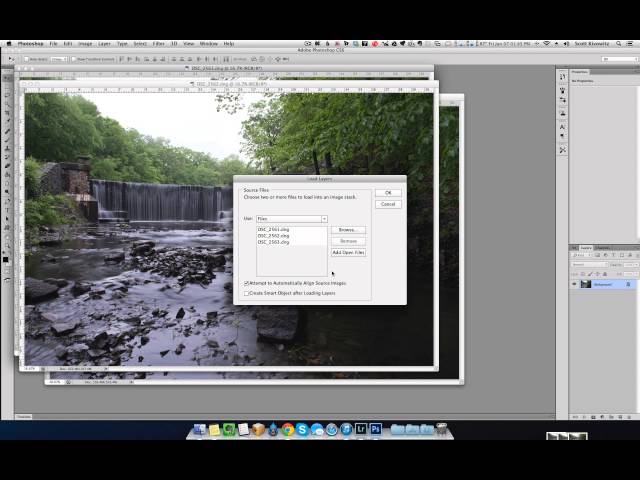Viewport: 640px width, 480px height.
Task: Click the DSC_2563.dng document title bar
Action: [224, 68]
